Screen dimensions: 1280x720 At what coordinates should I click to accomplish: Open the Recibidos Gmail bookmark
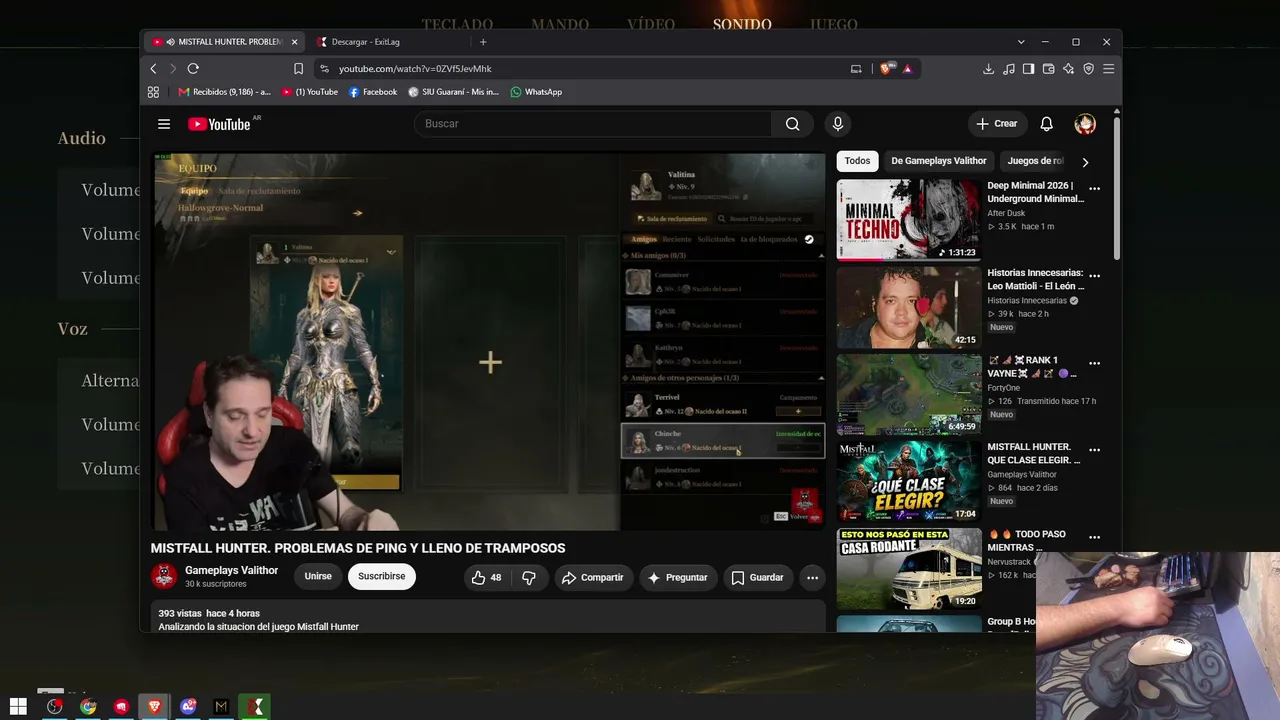point(224,92)
